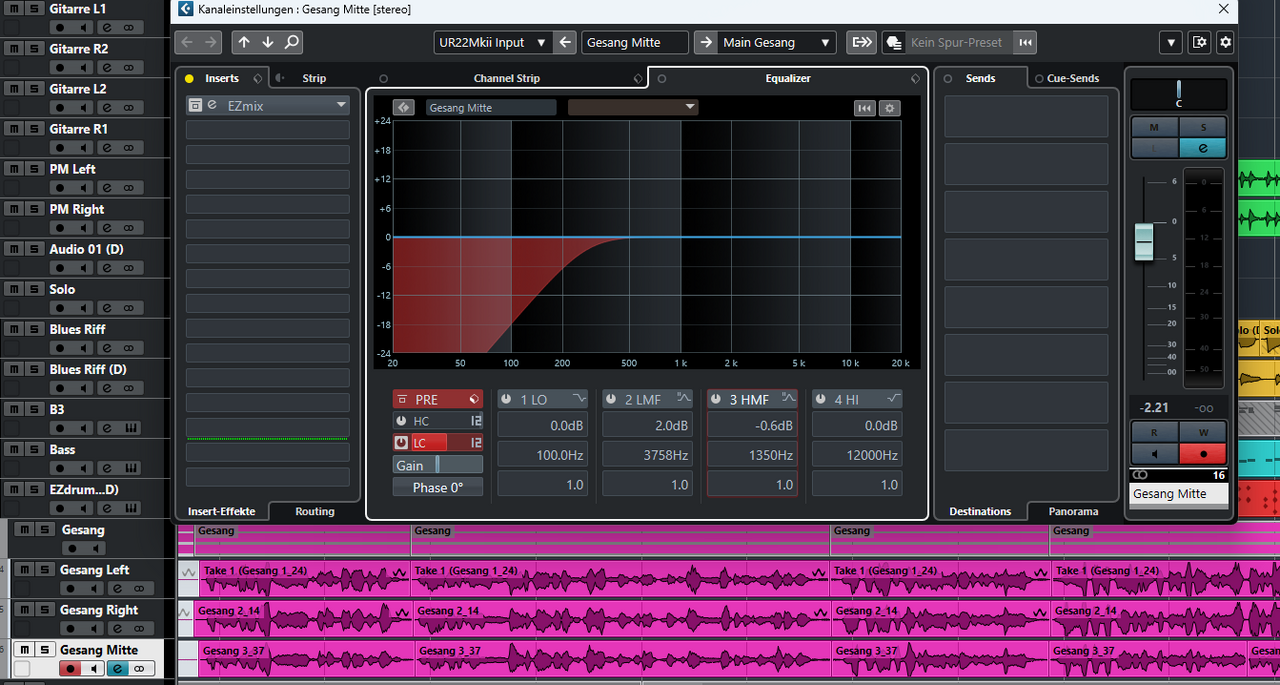Select Cue-Sends tab

coord(1072,78)
